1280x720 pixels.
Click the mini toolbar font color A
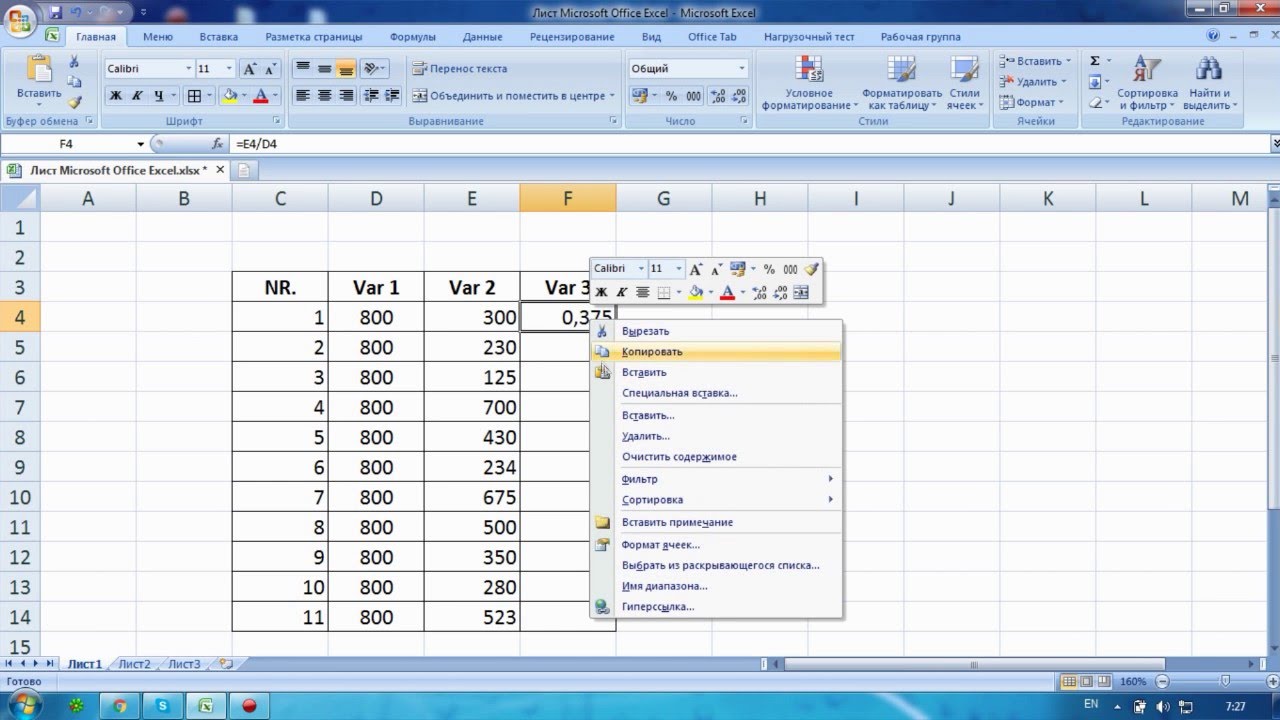[727, 292]
